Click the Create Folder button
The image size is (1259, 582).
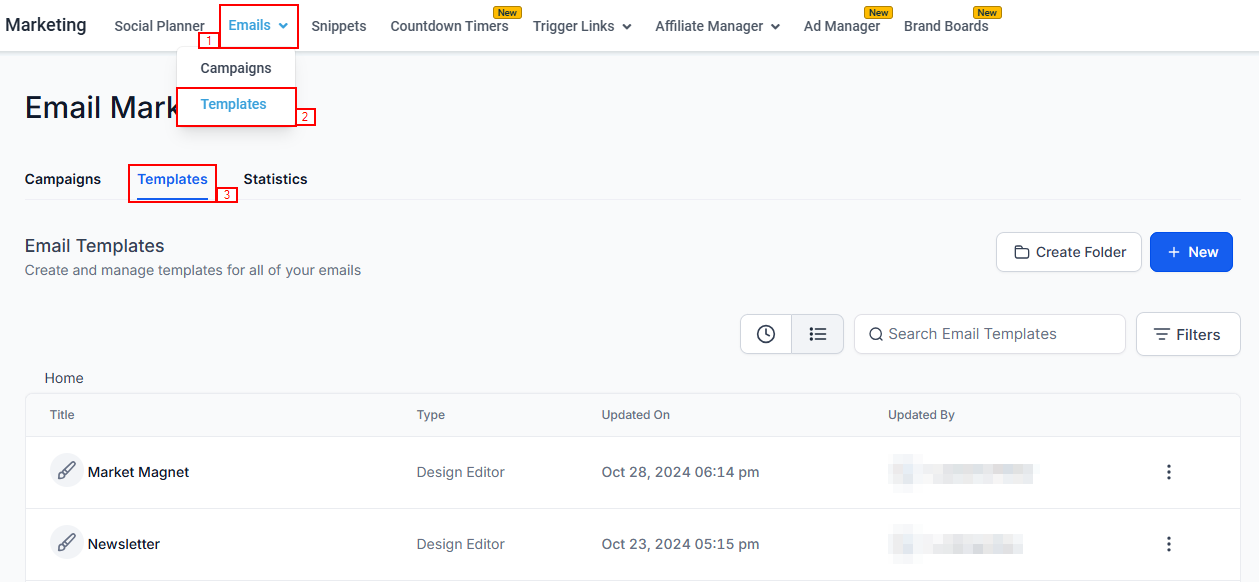pyautogui.click(x=1069, y=252)
